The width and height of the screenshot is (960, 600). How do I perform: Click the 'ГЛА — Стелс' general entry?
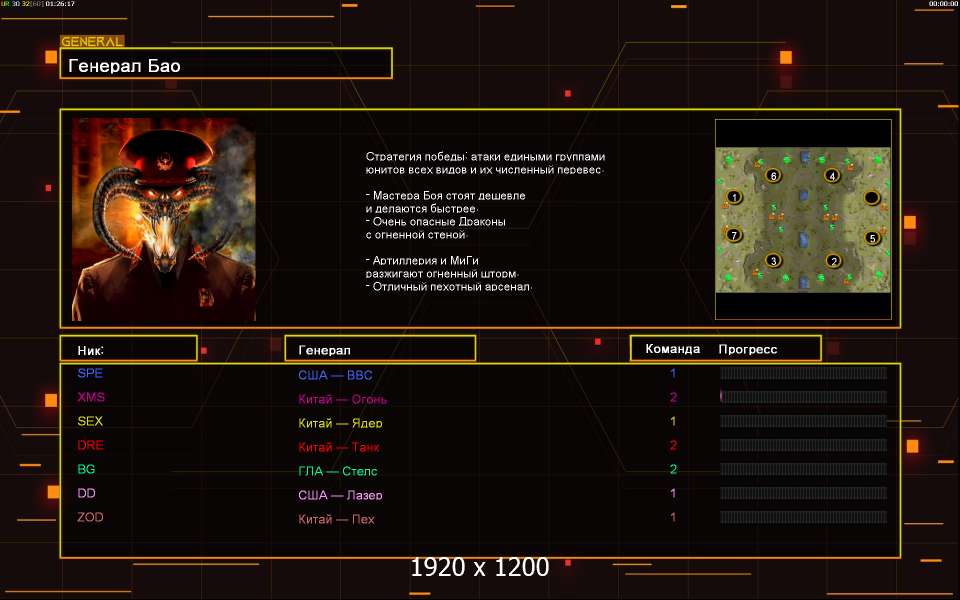338,471
